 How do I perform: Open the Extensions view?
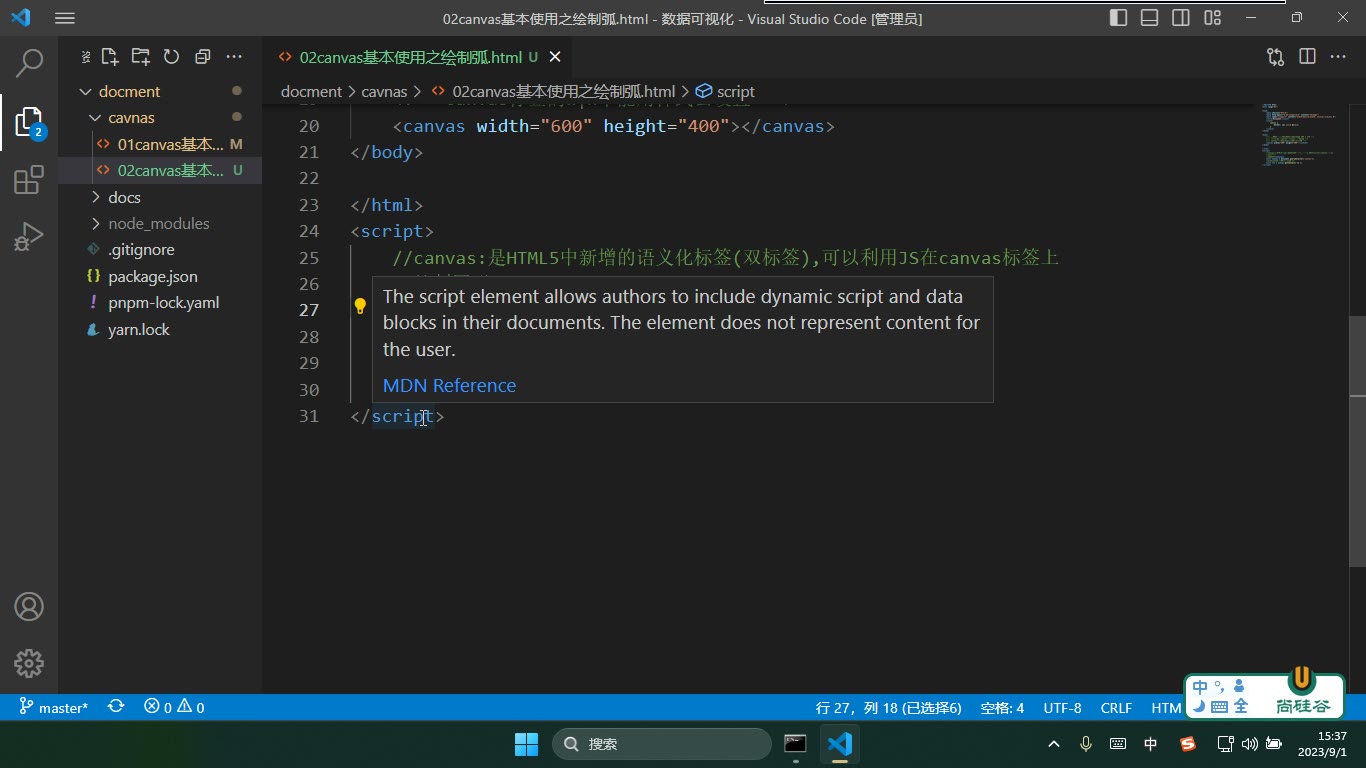[x=29, y=180]
